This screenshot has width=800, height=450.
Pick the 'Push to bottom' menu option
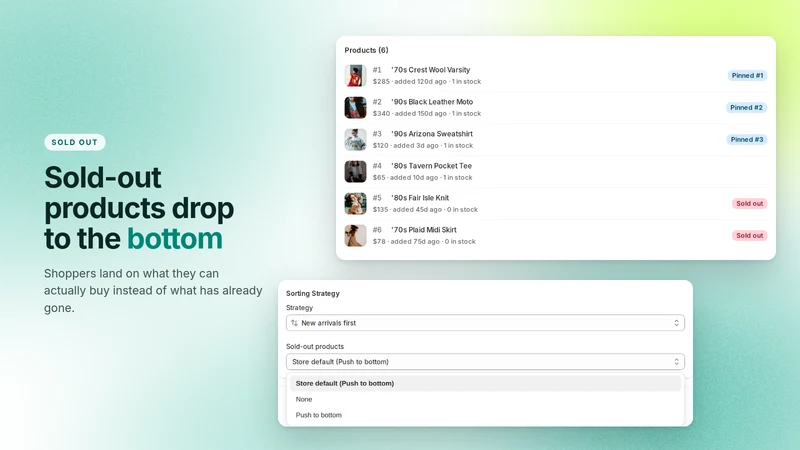(318, 415)
